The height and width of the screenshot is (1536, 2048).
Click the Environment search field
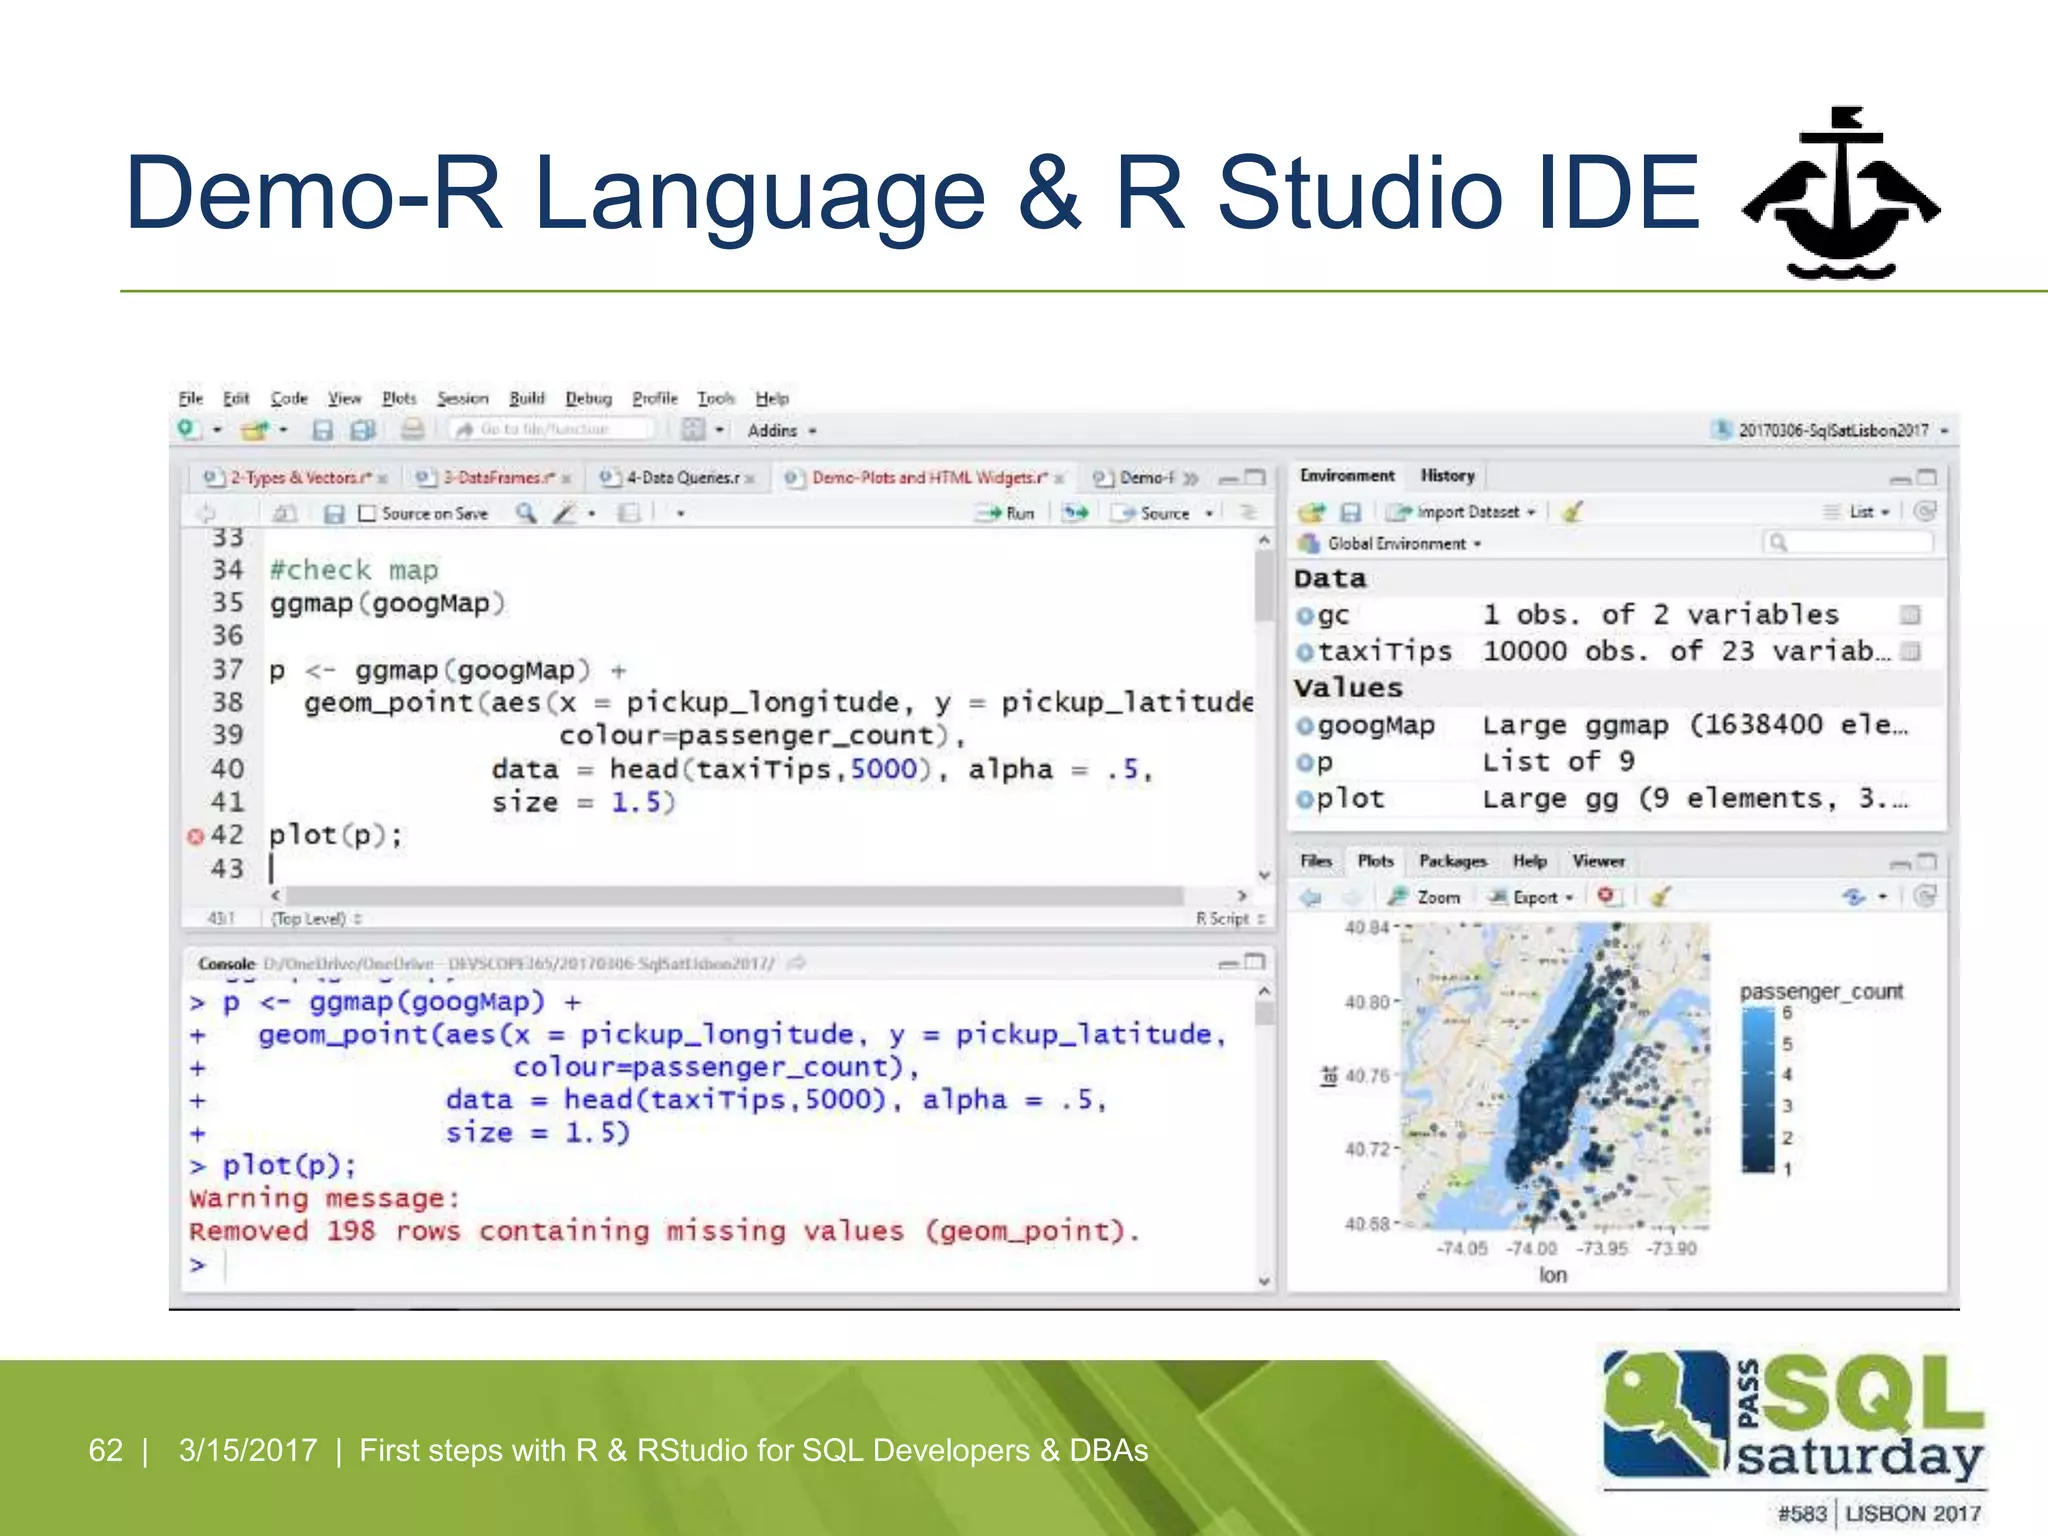1847,542
